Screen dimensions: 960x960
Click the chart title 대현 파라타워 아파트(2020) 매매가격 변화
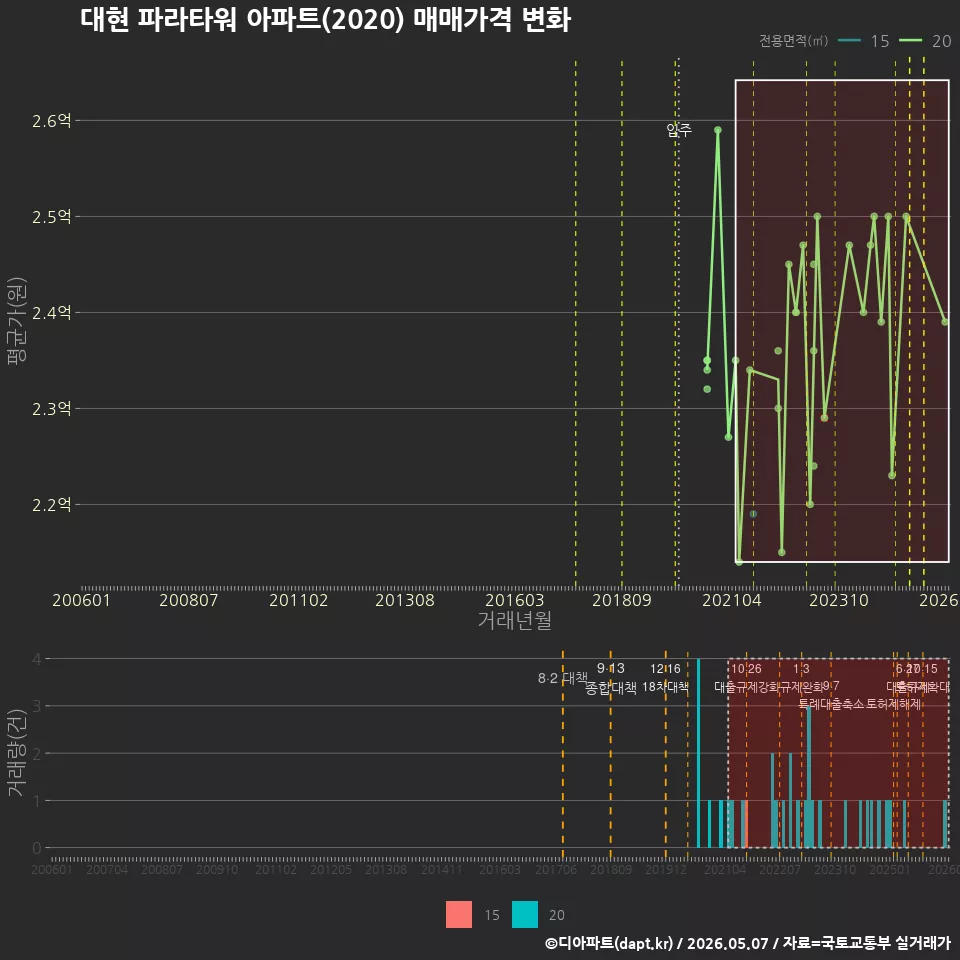pyautogui.click(x=326, y=19)
